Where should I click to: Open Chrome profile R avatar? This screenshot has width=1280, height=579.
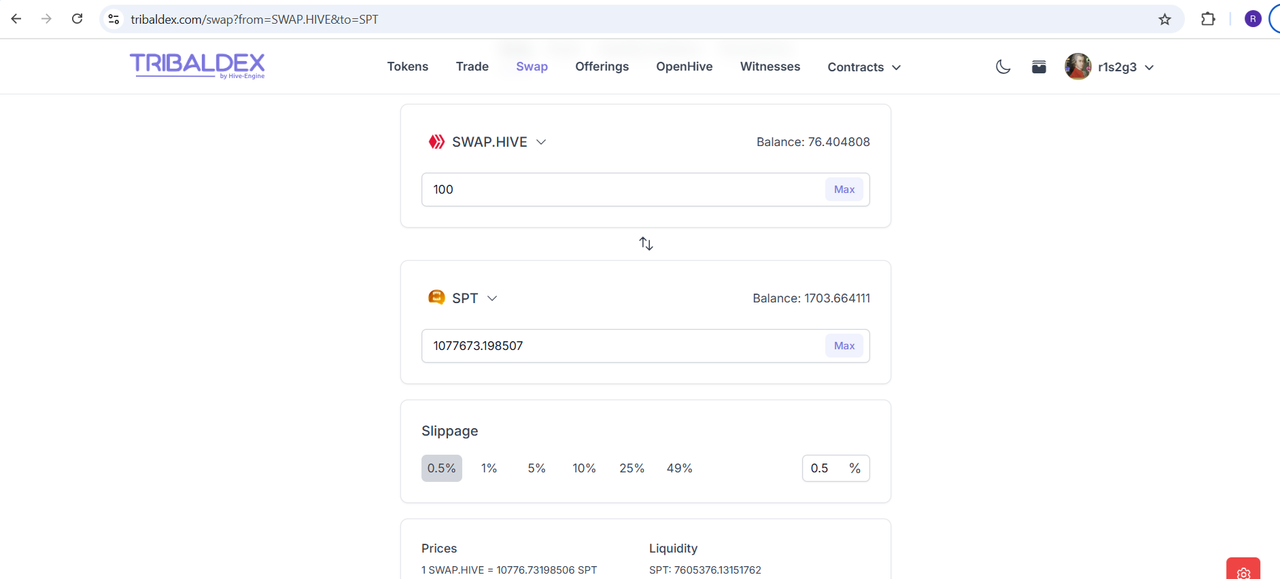coord(1253,19)
